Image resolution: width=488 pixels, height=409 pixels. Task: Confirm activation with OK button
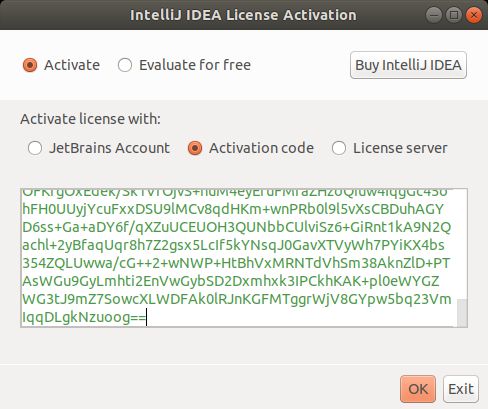click(418, 389)
